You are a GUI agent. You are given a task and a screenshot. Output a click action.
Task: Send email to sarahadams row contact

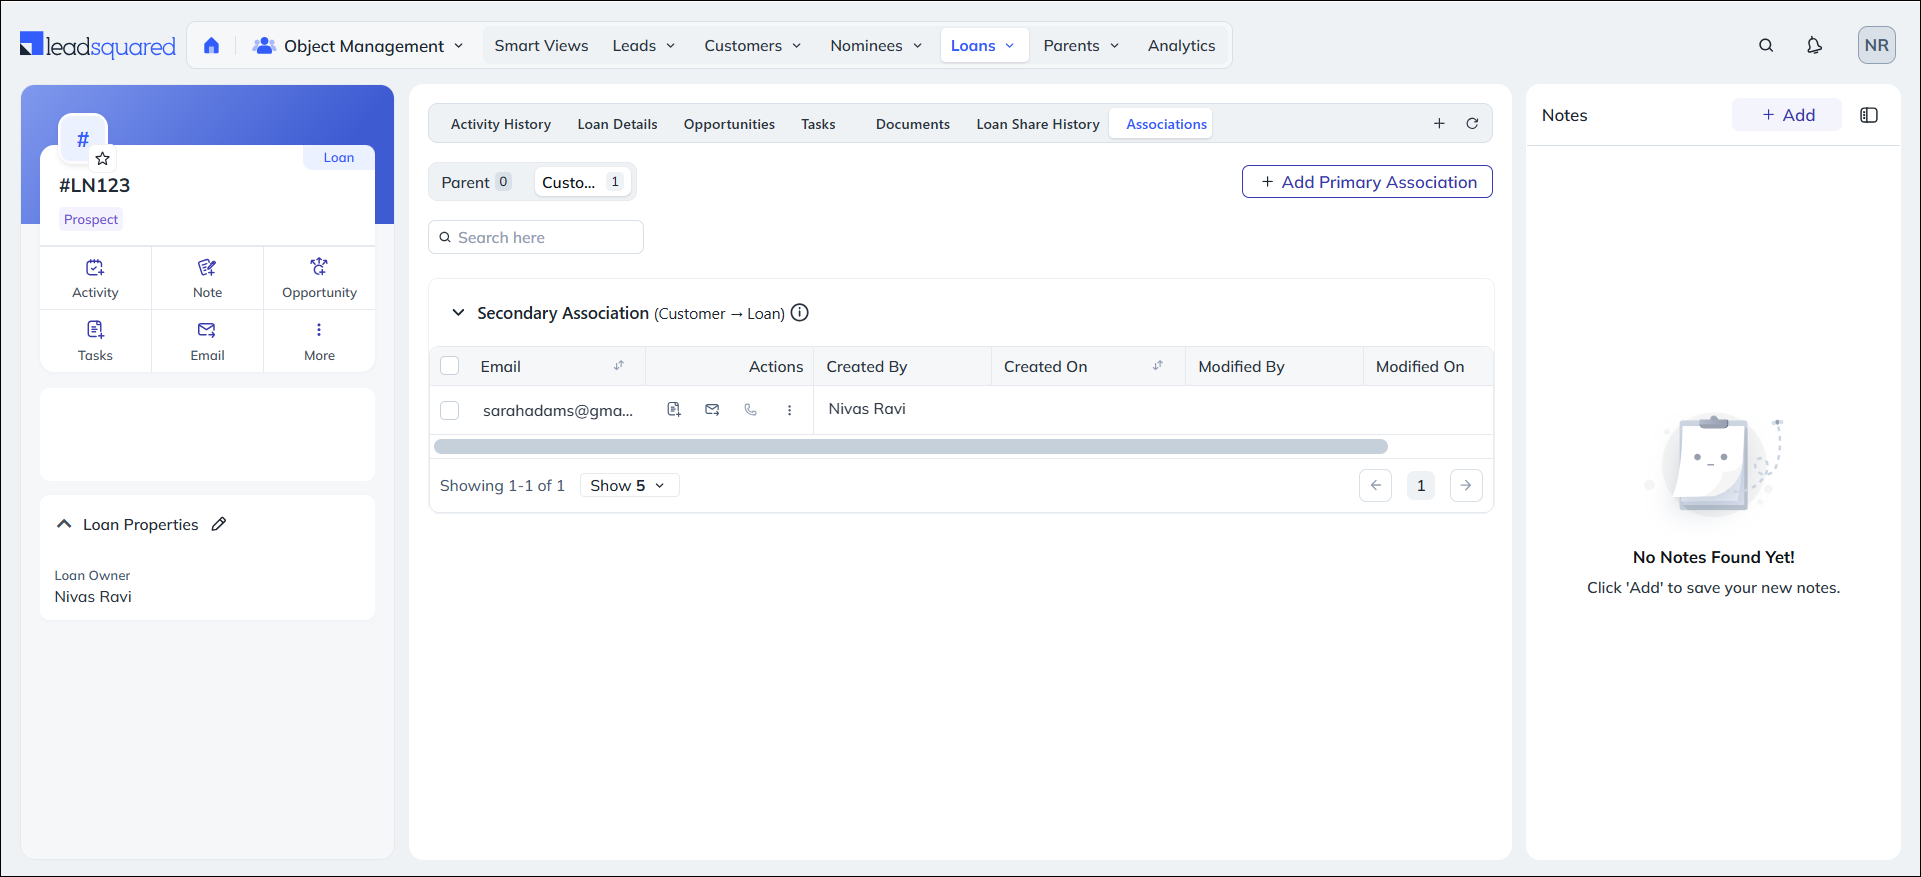coord(712,410)
